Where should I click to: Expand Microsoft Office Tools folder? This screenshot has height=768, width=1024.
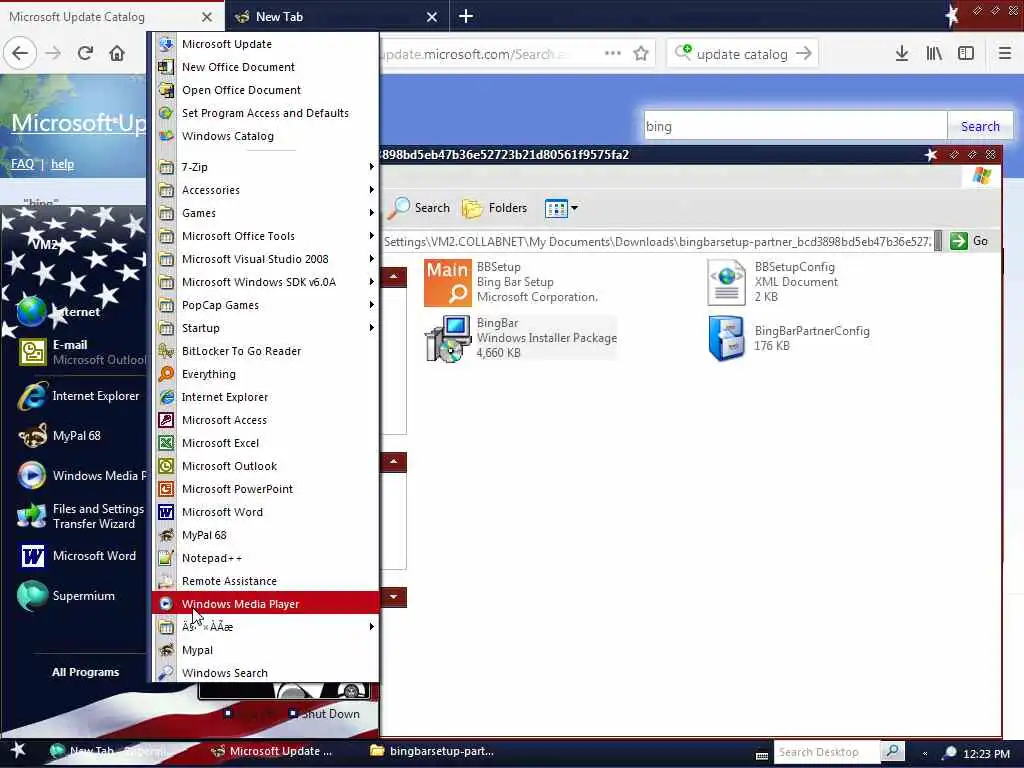(x=265, y=236)
